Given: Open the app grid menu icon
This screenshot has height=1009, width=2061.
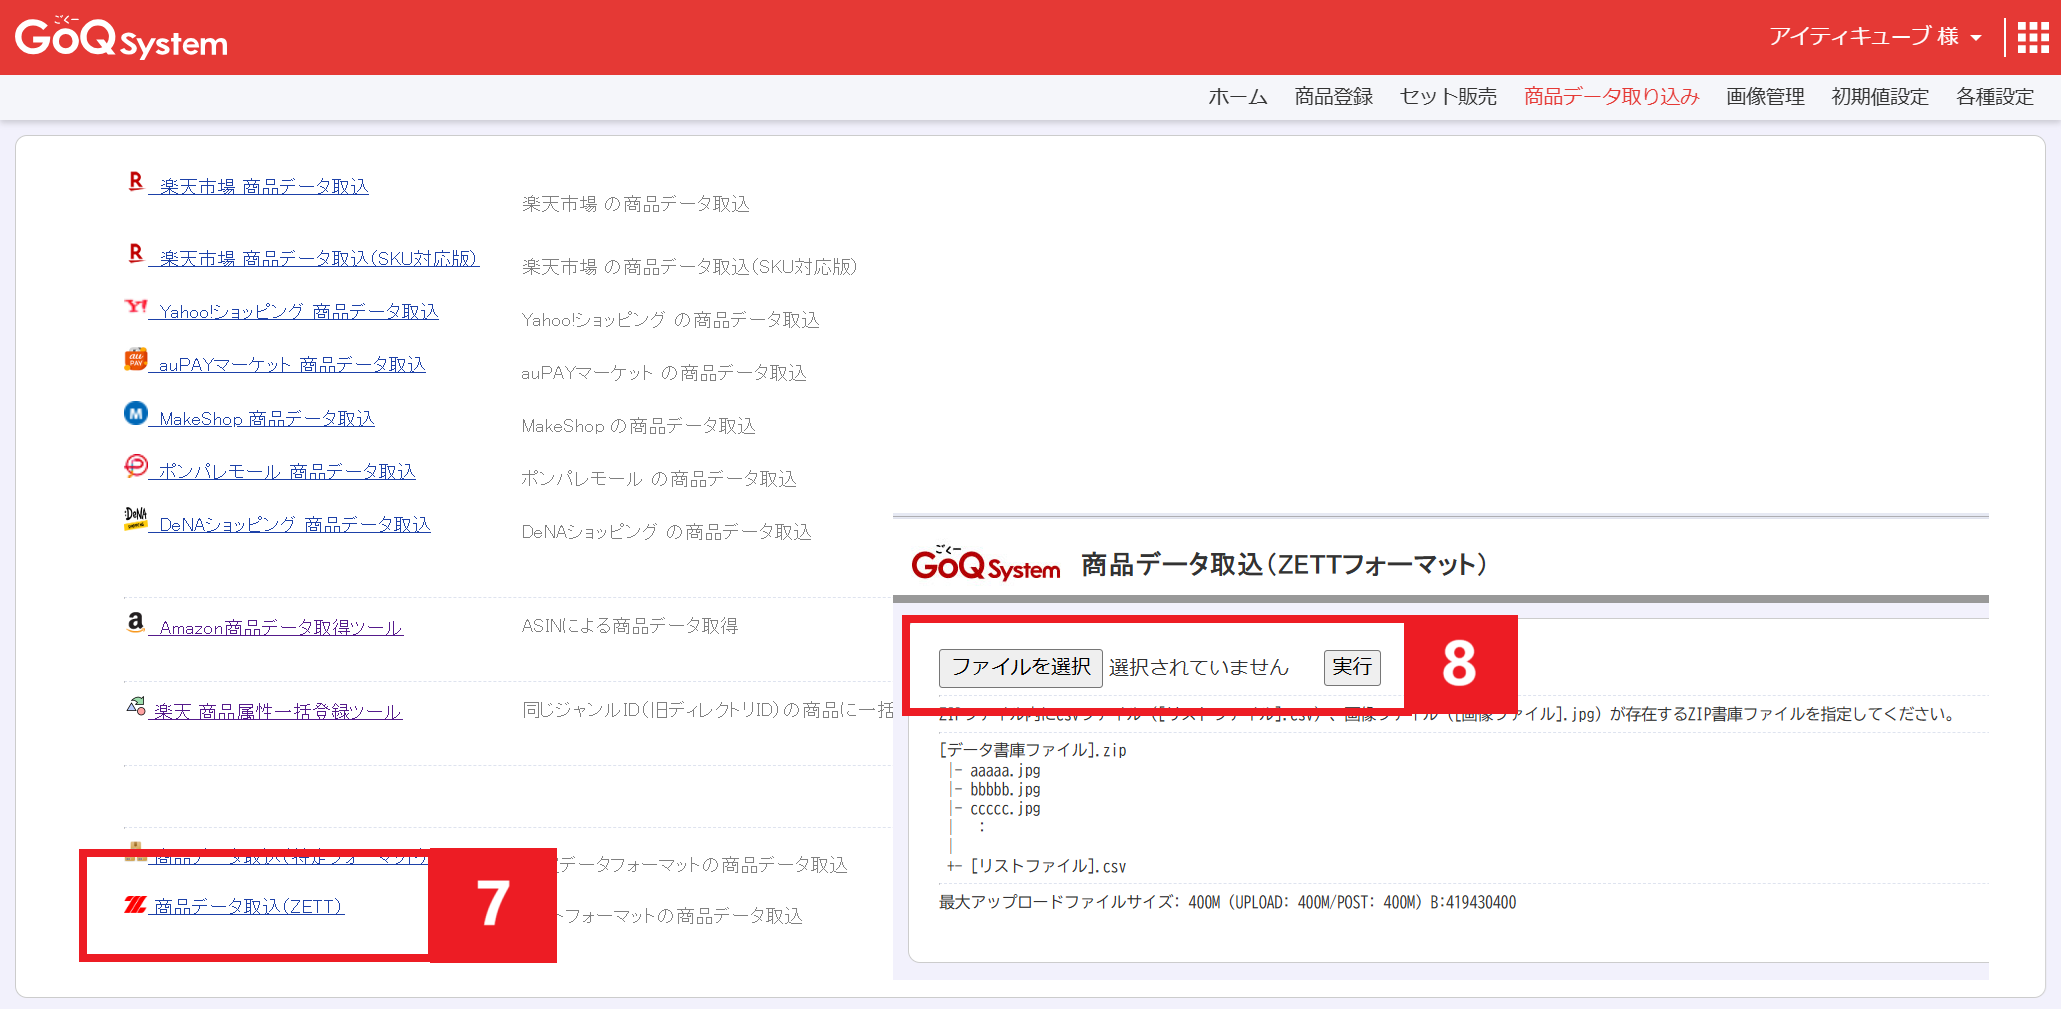Looking at the screenshot, I should tap(2032, 38).
